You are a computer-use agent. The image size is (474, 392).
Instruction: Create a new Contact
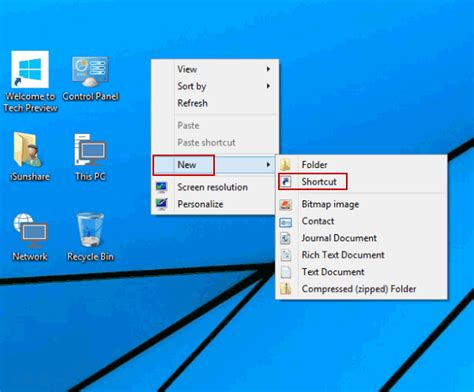361,221
